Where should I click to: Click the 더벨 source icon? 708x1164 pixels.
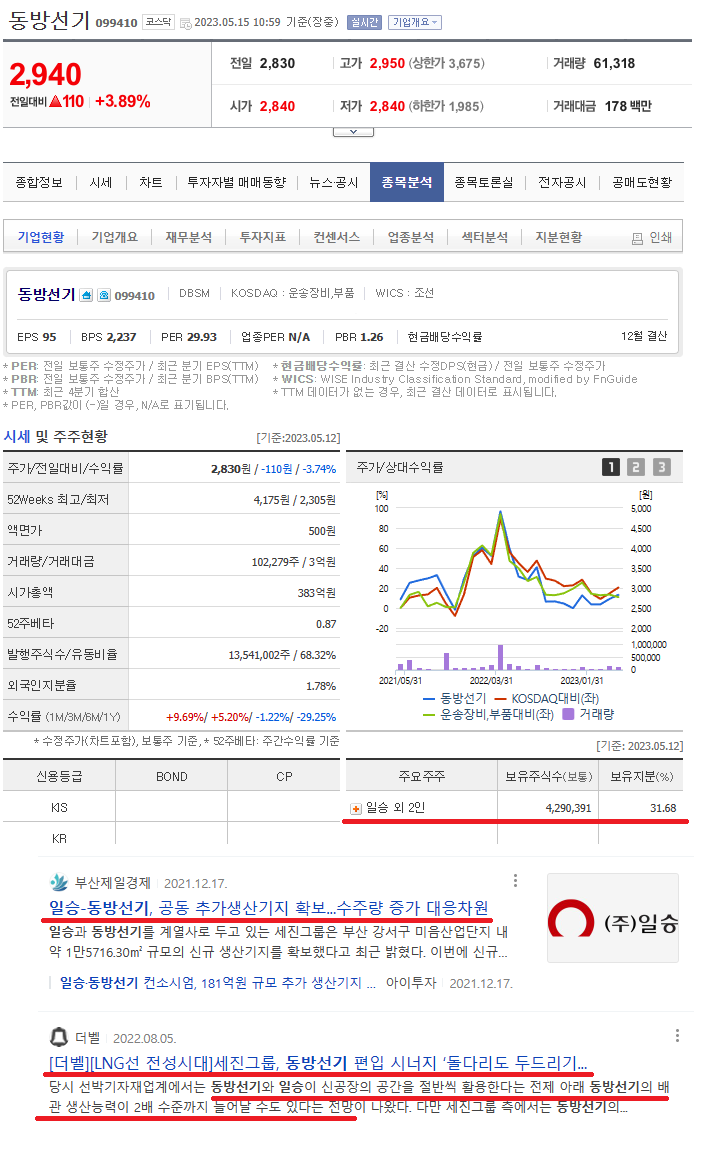59,1037
